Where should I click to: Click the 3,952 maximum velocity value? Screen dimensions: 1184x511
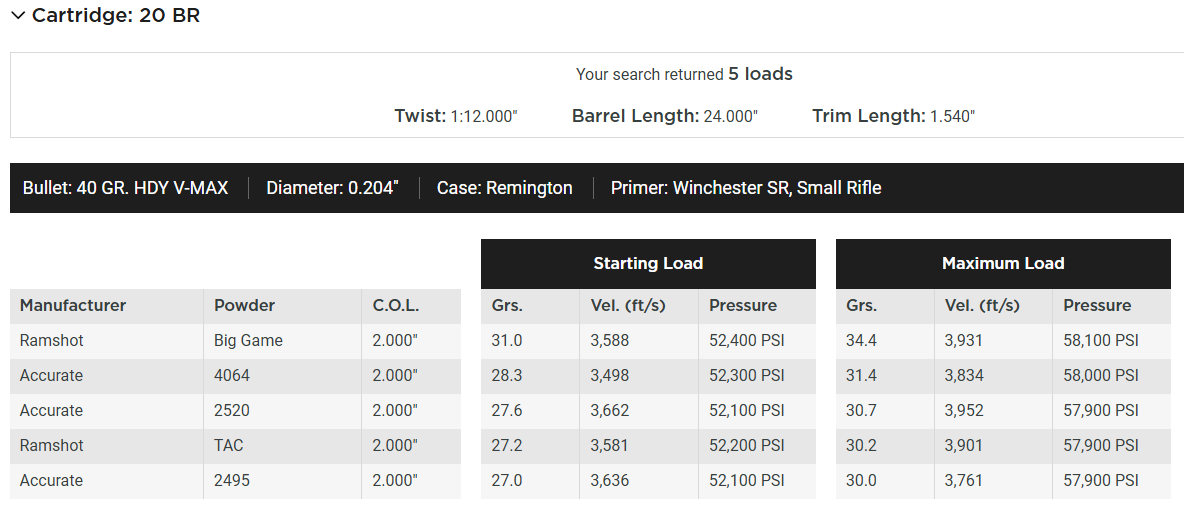pyautogui.click(x=964, y=411)
